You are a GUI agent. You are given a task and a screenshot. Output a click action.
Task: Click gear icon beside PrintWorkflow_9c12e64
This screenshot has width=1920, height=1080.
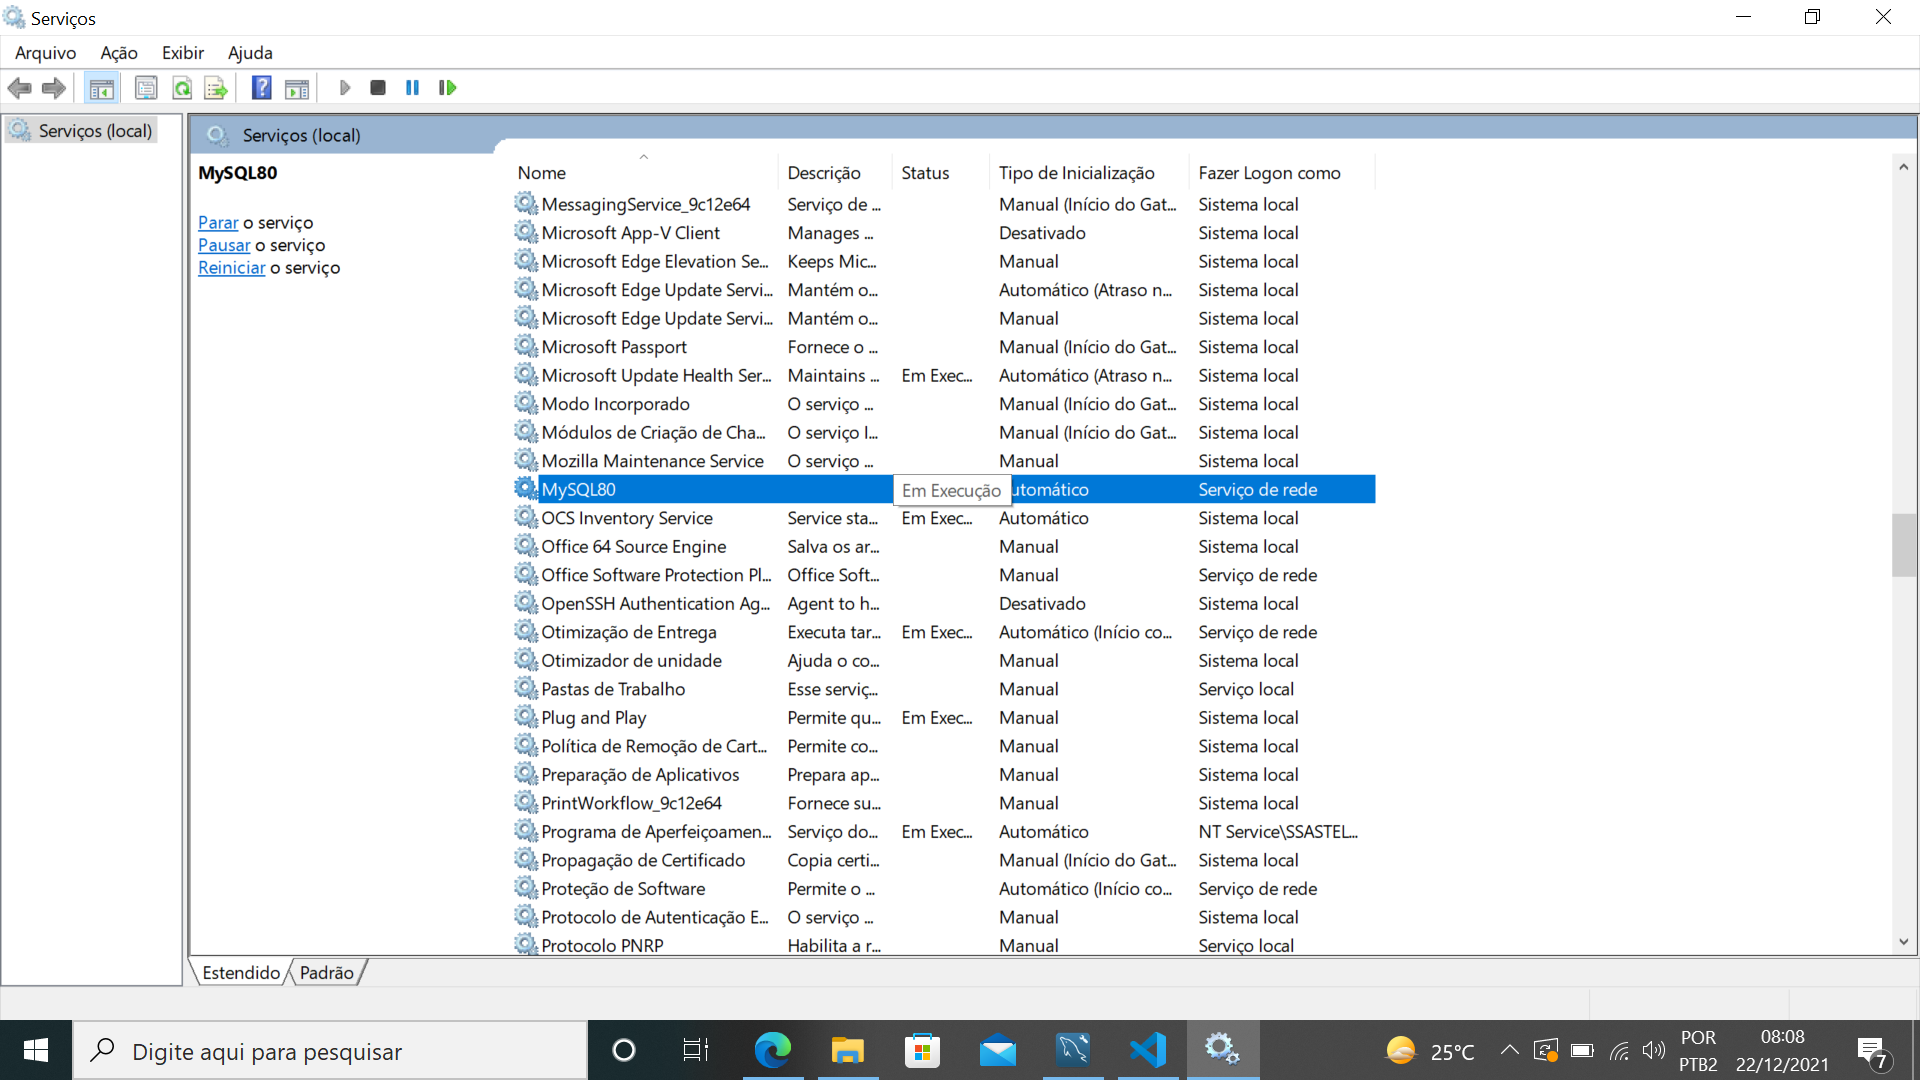526,802
